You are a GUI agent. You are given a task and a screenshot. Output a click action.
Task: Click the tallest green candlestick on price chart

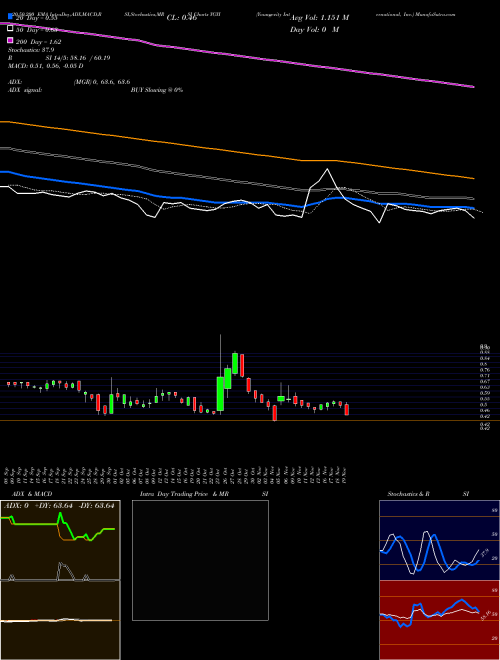click(220, 394)
